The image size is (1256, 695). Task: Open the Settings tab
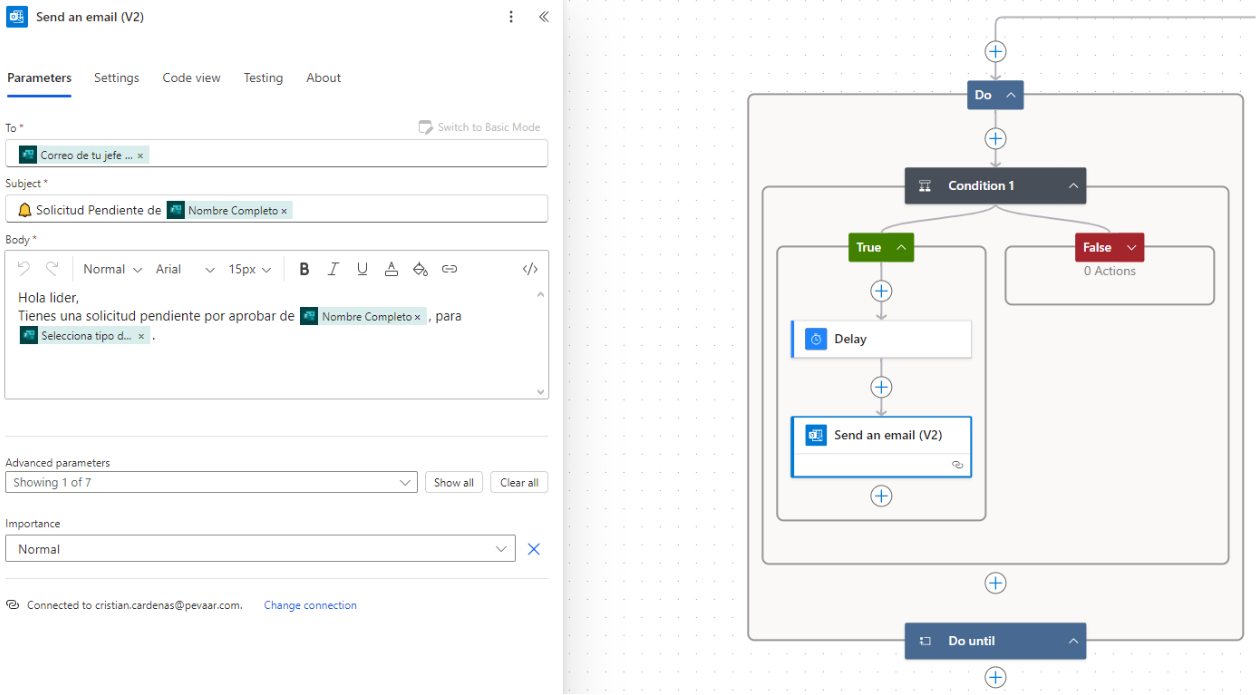tap(116, 78)
